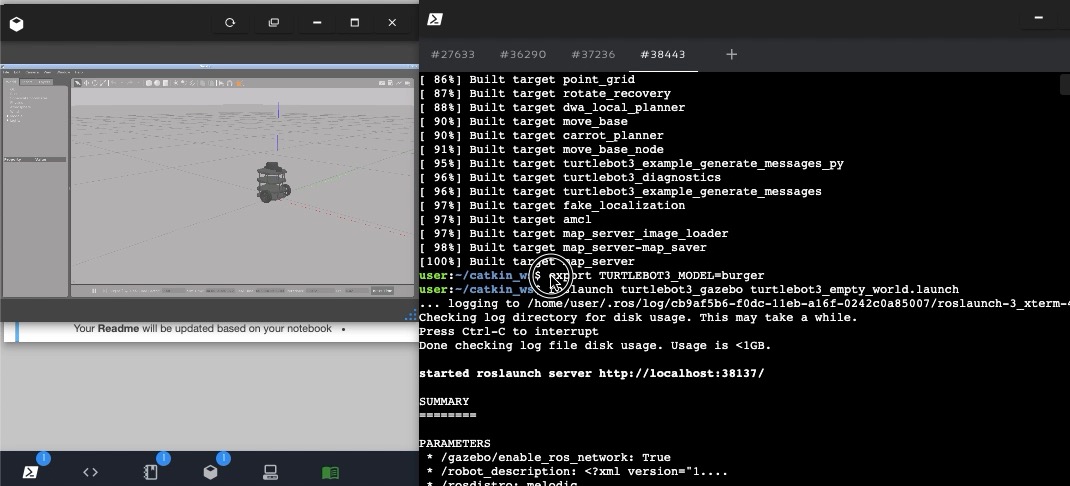
Task: Expand the Models node in Gazebo tree
Action: [8, 116]
